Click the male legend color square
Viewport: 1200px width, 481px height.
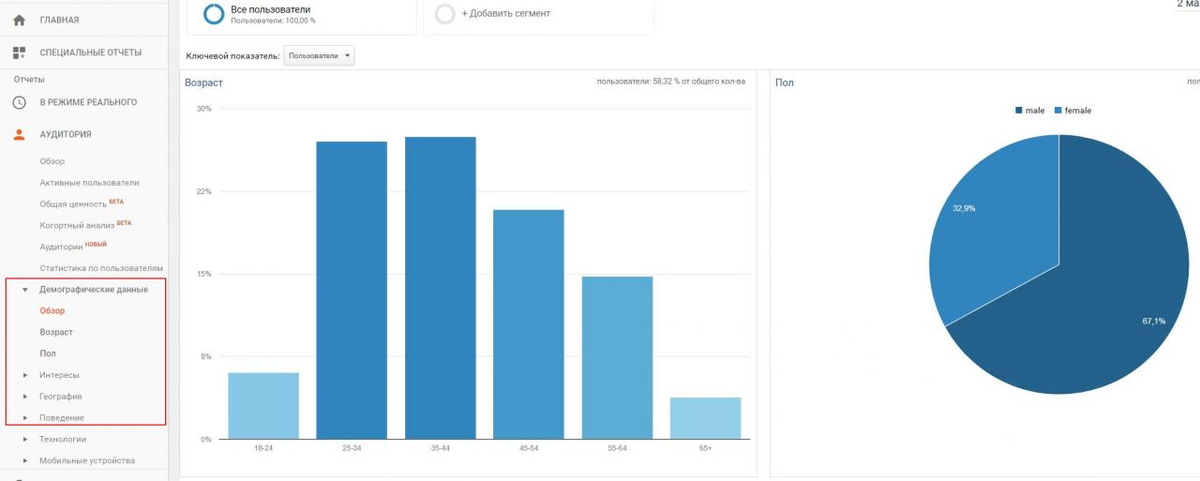(x=1019, y=110)
